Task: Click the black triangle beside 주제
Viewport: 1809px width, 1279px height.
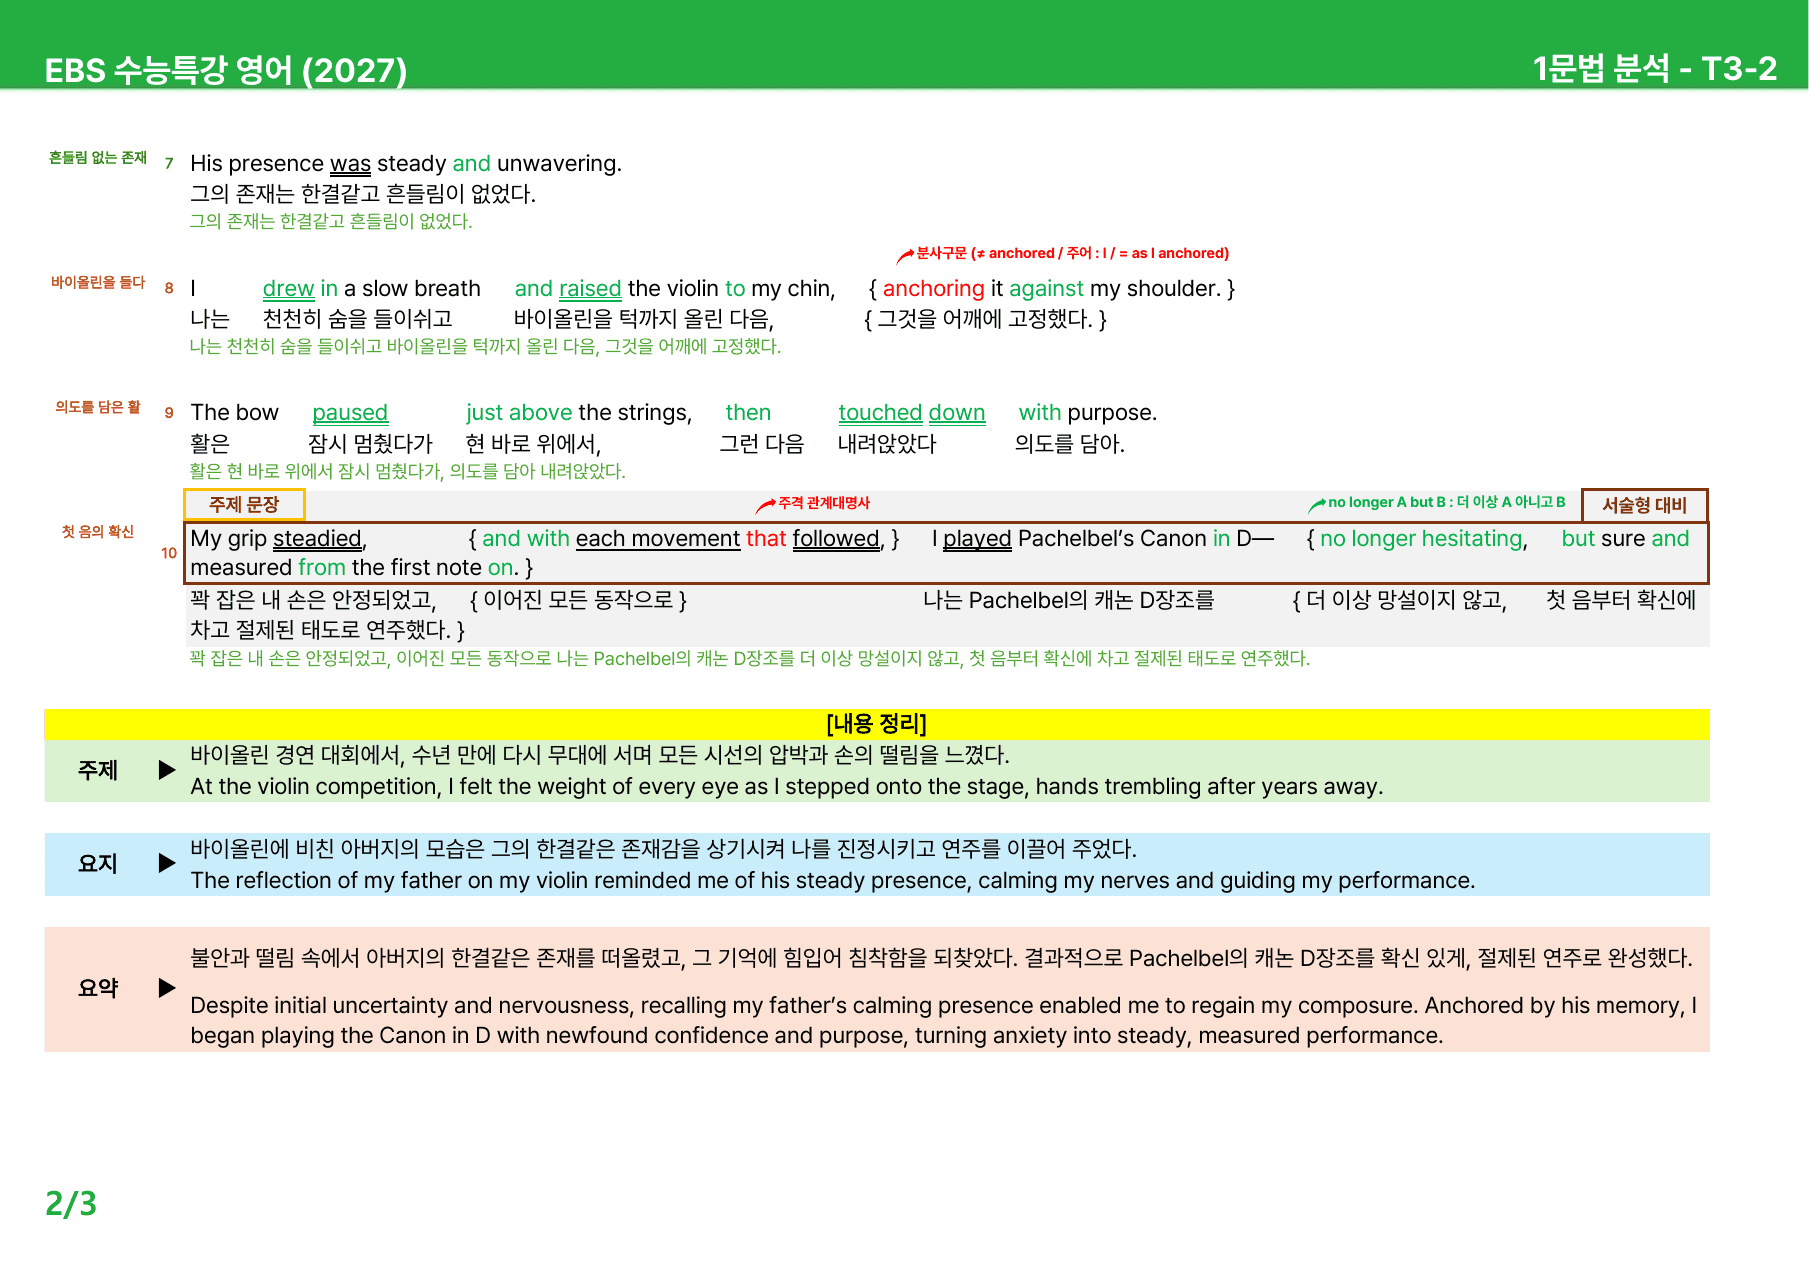Action: coord(167,770)
